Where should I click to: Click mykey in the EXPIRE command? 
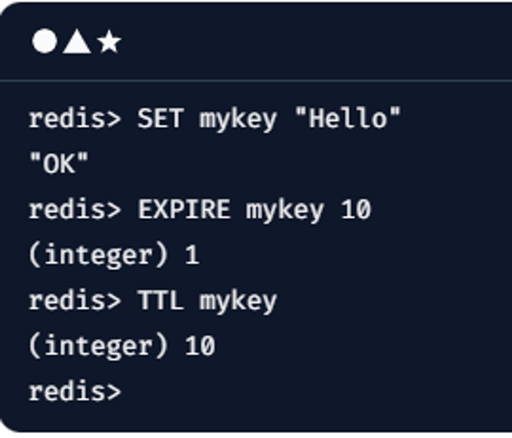[285, 211]
